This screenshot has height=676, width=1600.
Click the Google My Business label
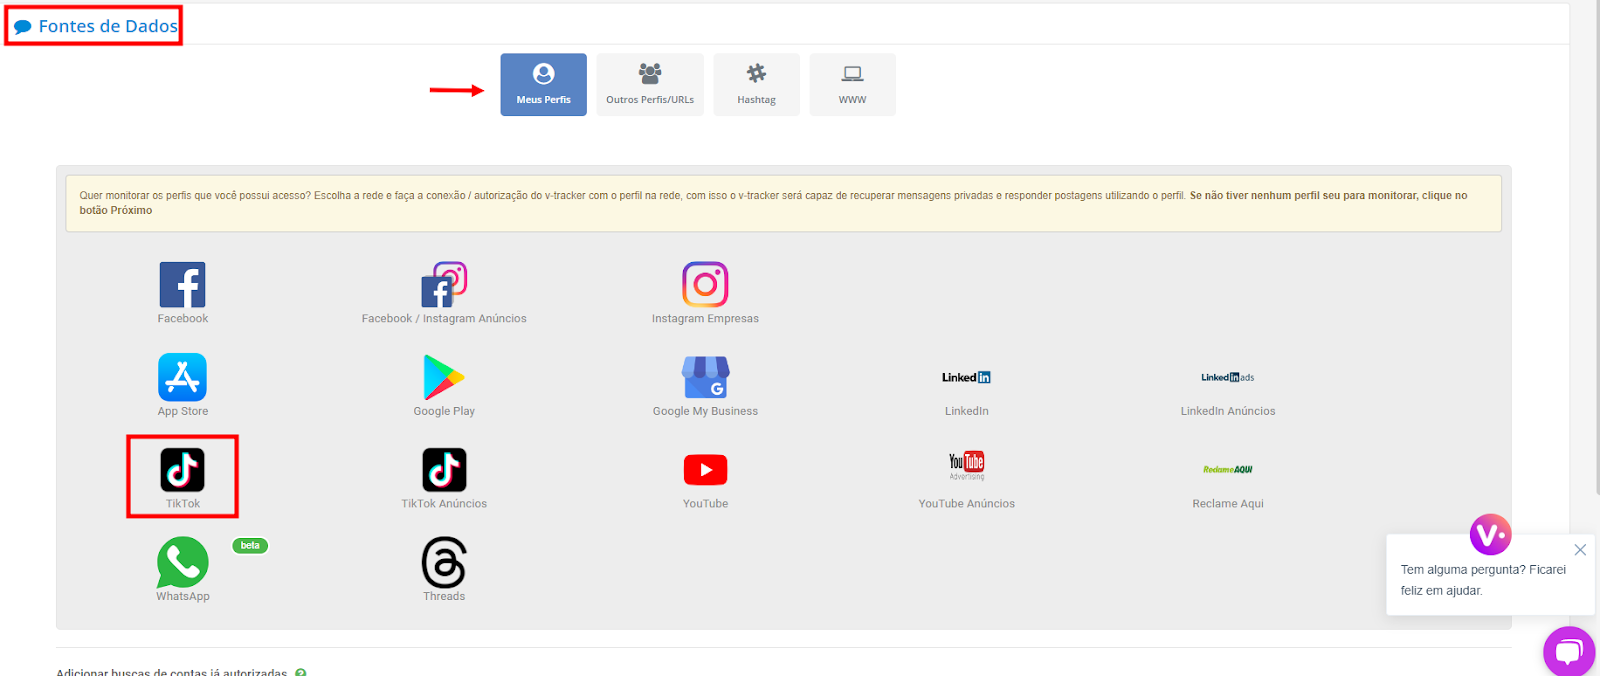705,411
